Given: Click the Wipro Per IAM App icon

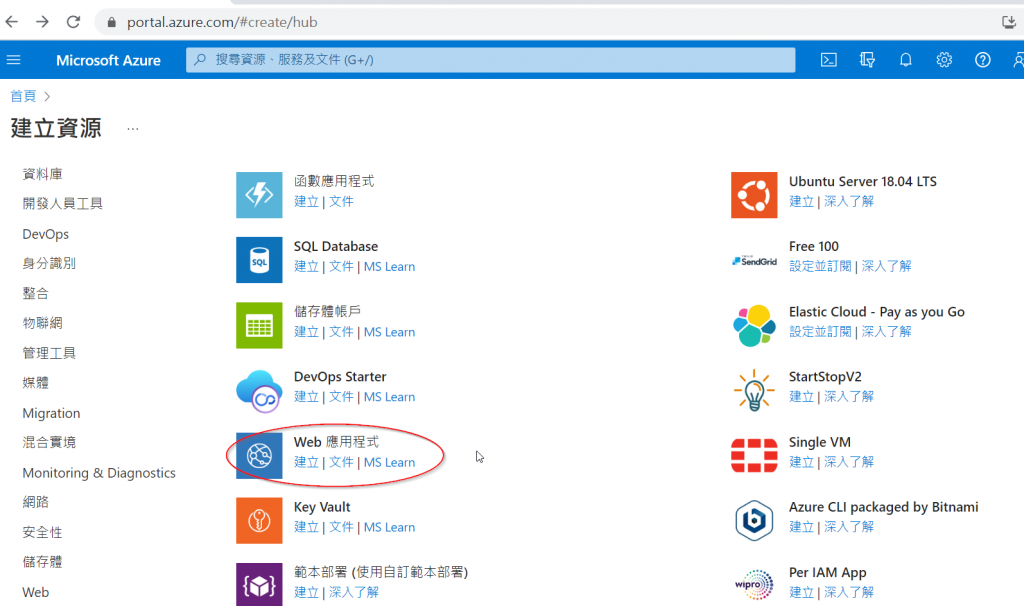Looking at the screenshot, I should coord(754,584).
